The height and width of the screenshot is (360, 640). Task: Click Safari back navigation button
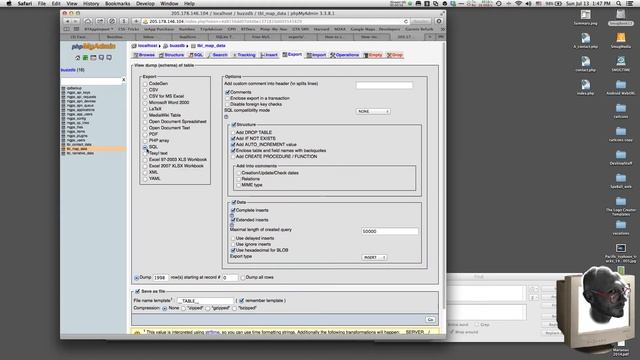68,21
